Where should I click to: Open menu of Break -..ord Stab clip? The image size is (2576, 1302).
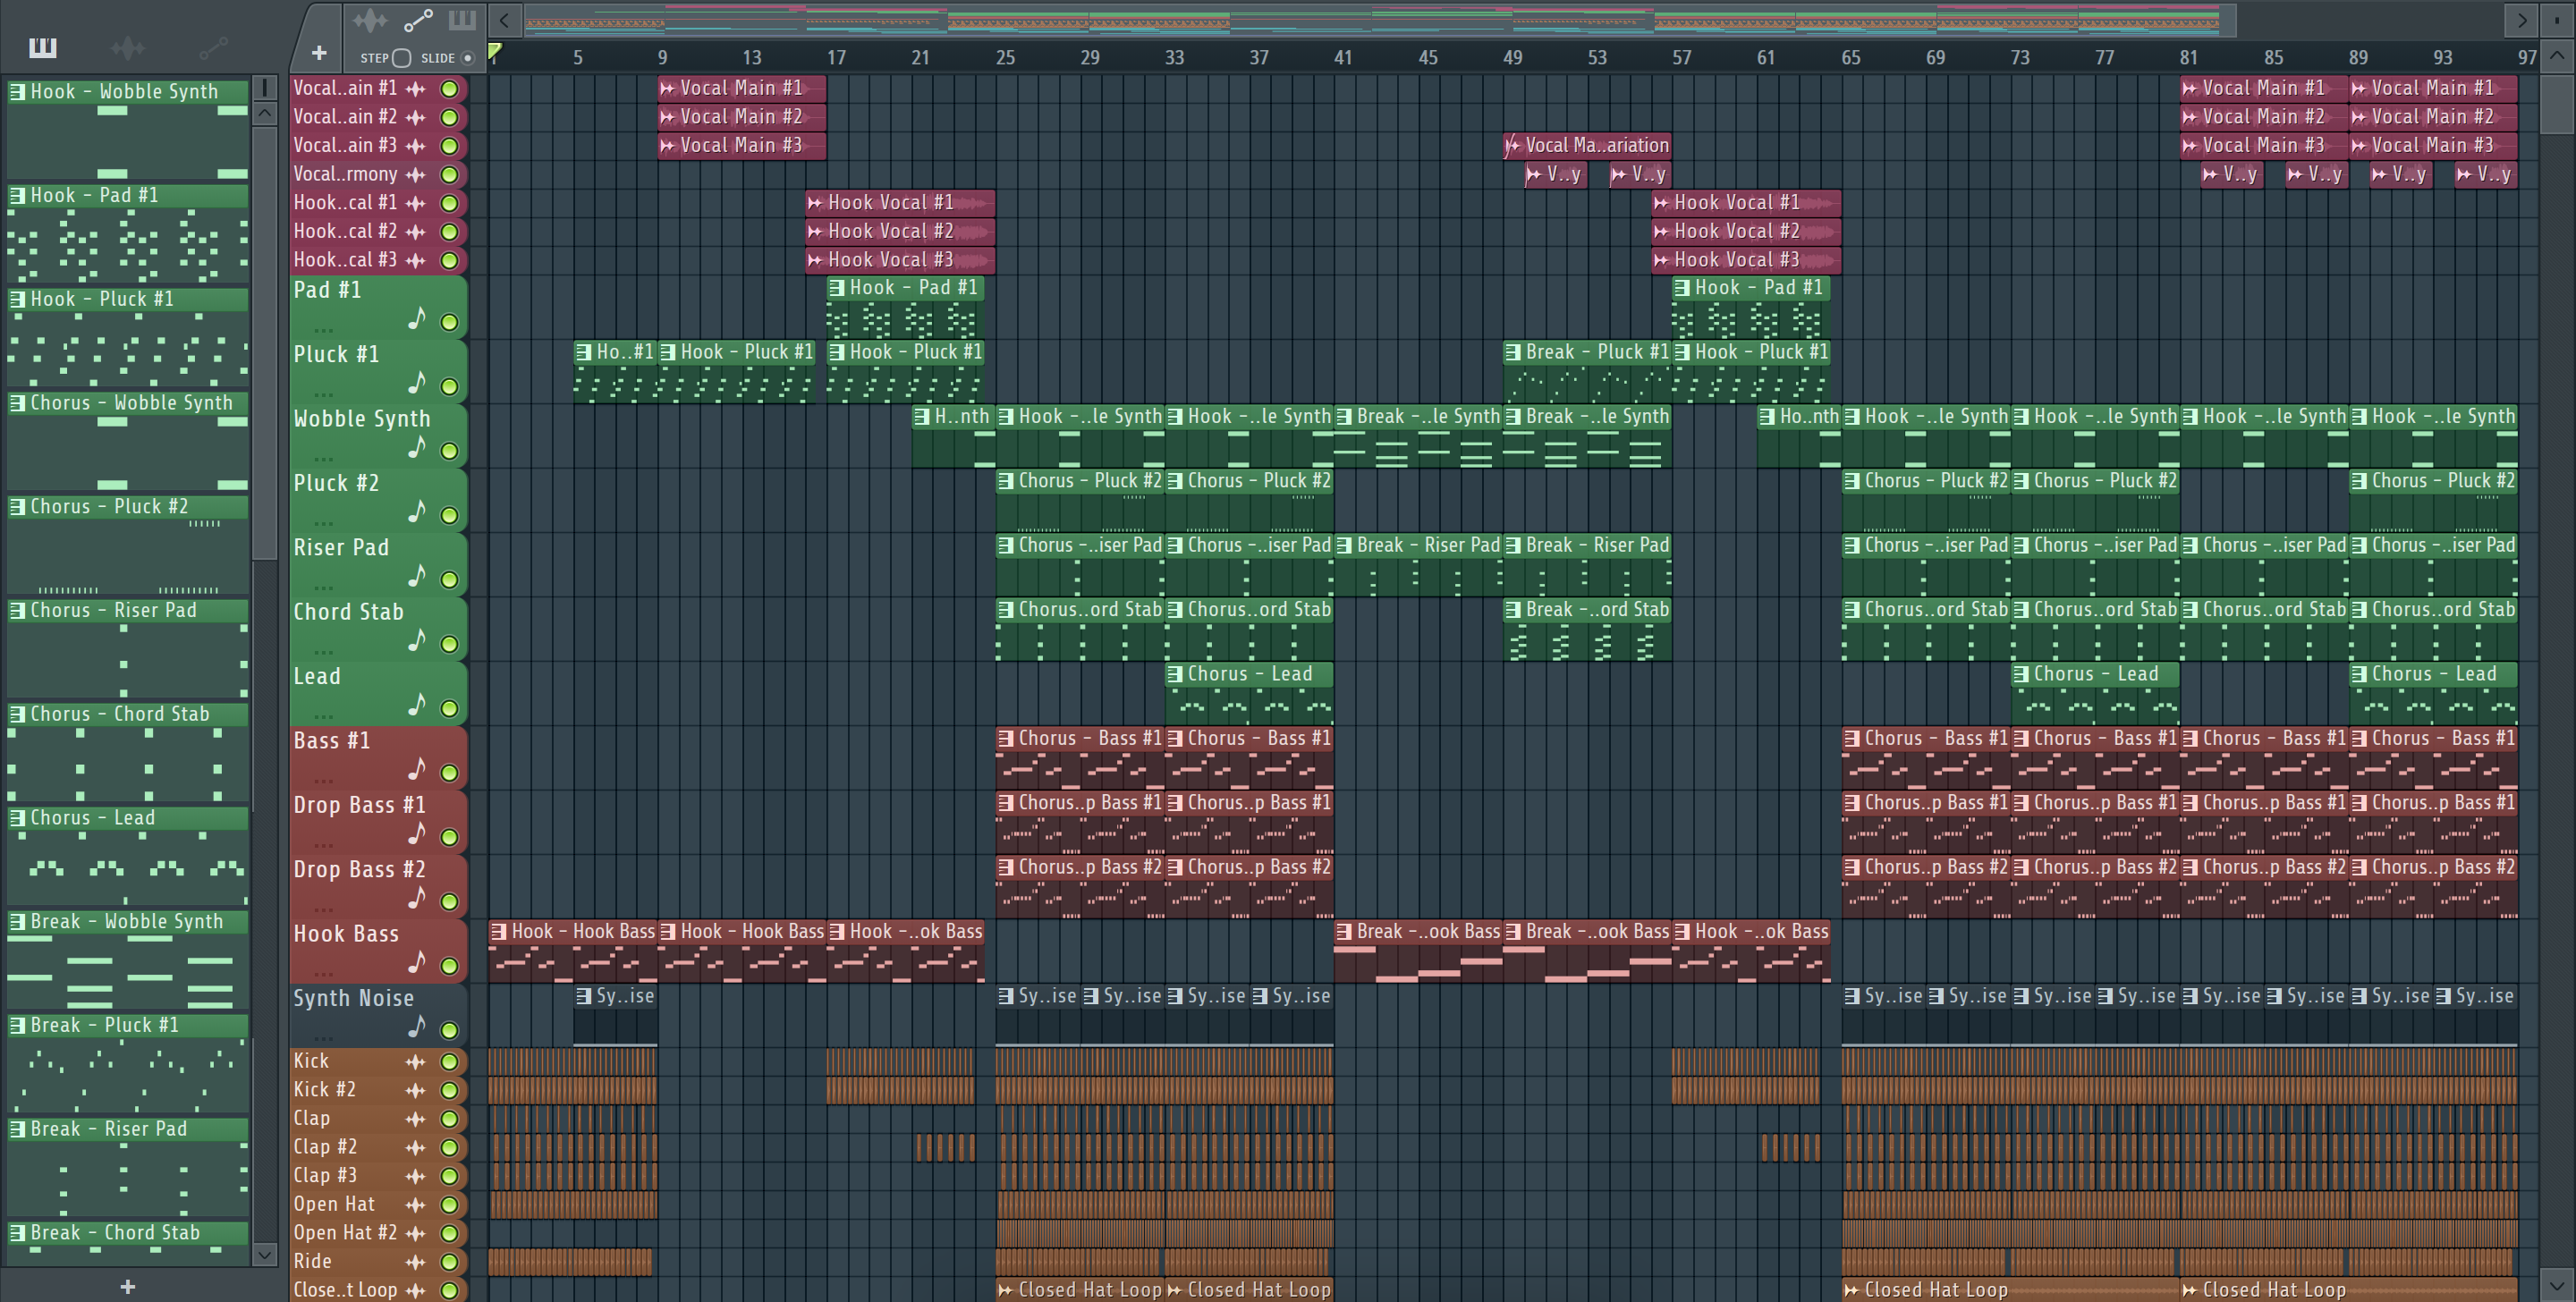[x=1513, y=609]
